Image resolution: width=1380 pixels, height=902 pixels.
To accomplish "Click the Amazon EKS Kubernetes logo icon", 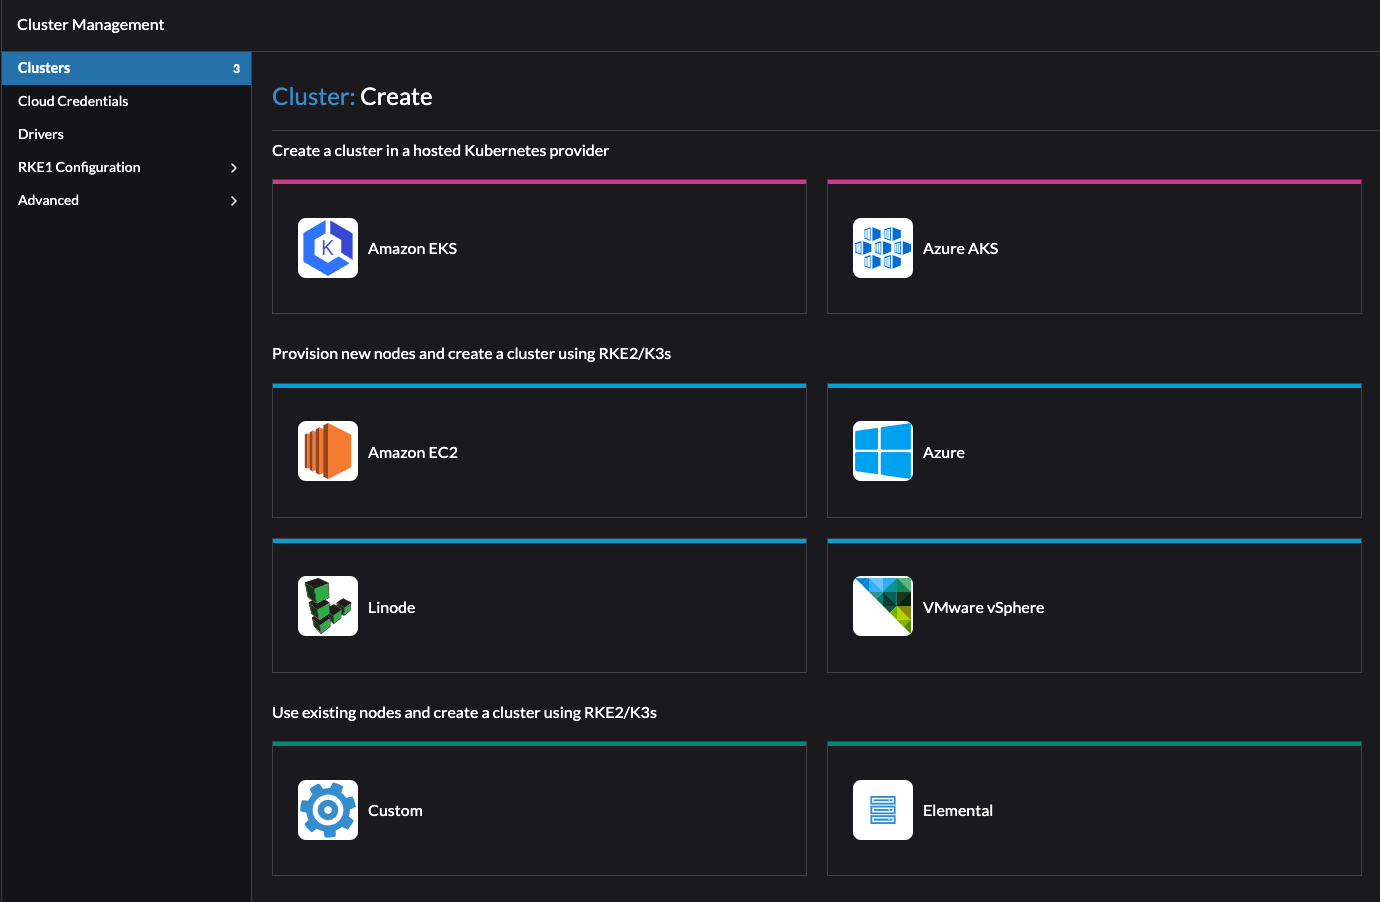I will point(328,248).
